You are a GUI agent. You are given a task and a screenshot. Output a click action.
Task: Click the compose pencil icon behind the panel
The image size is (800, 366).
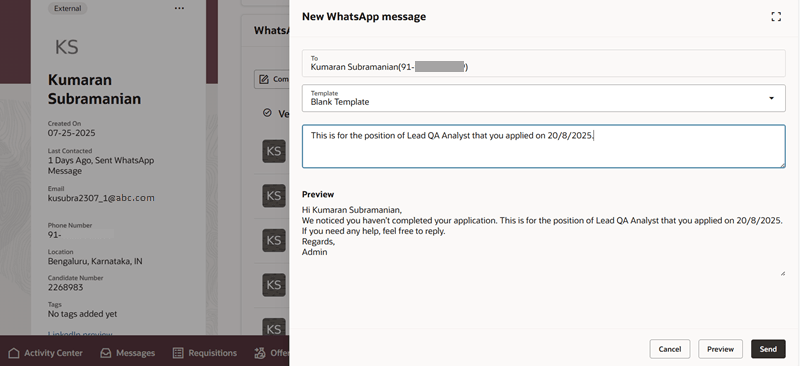tap(264, 79)
